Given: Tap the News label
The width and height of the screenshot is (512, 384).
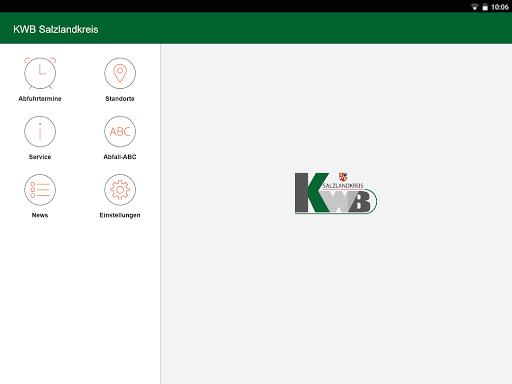Looking at the screenshot, I should coord(40,215).
